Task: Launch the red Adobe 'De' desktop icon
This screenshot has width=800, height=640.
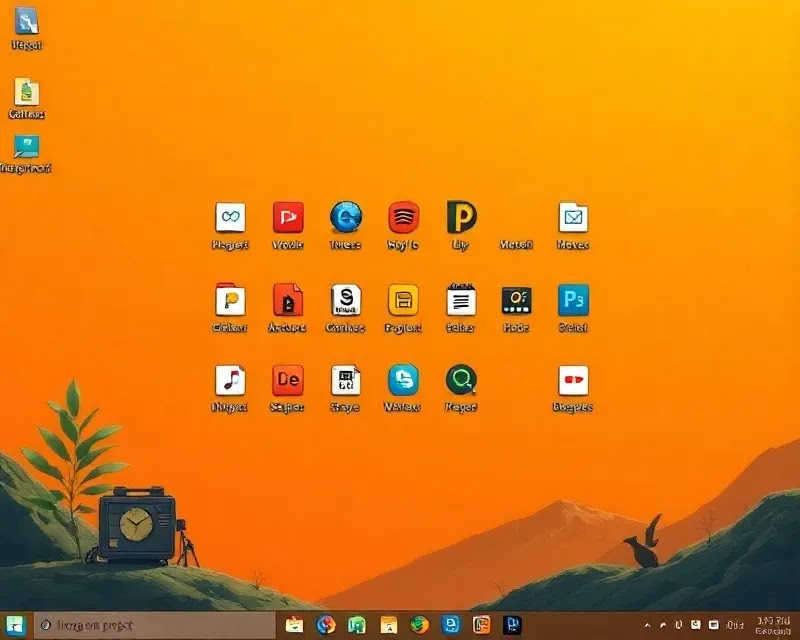Action: click(288, 380)
